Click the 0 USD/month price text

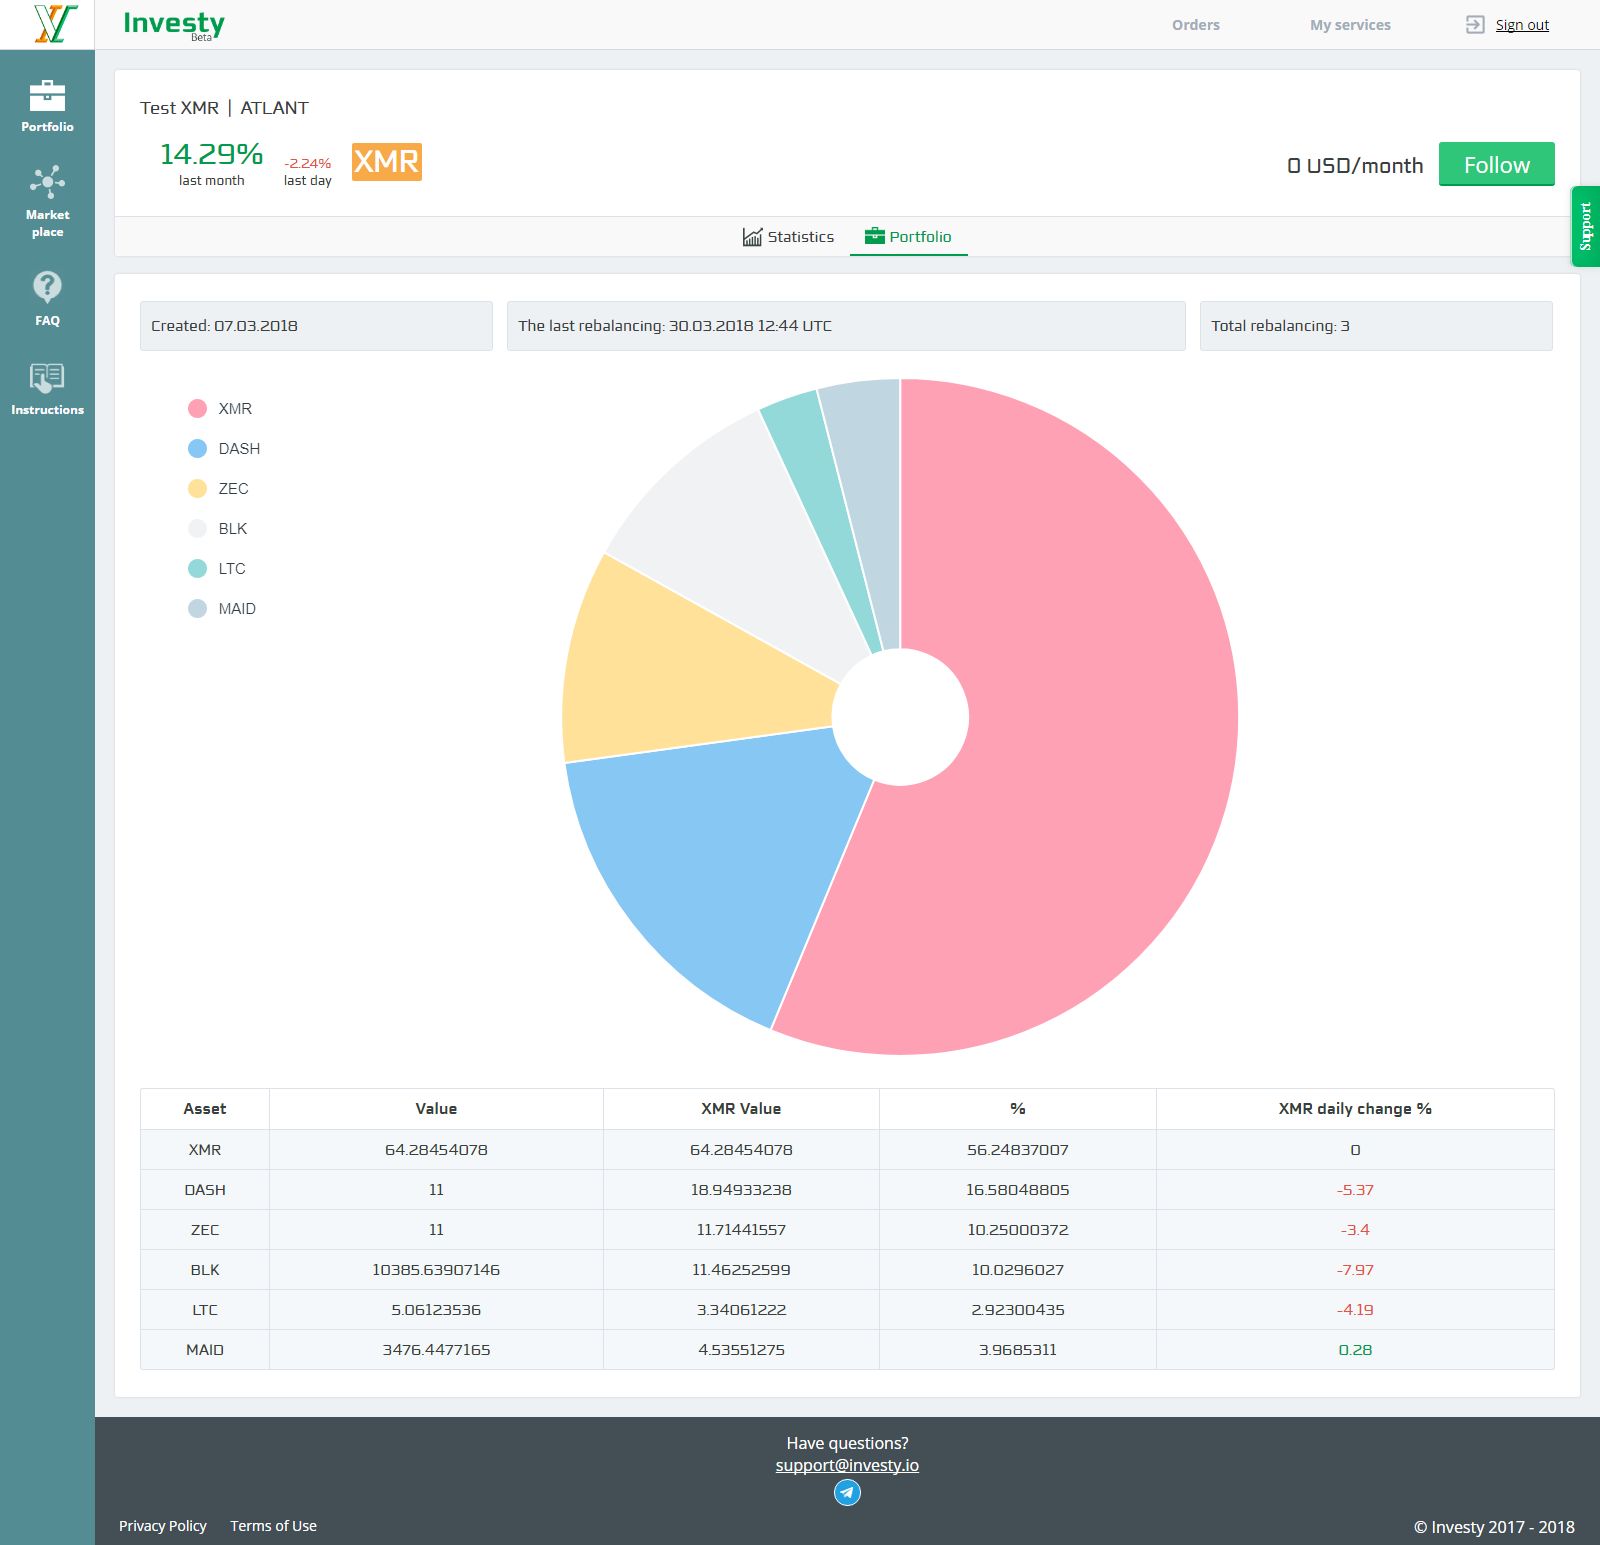(1355, 165)
